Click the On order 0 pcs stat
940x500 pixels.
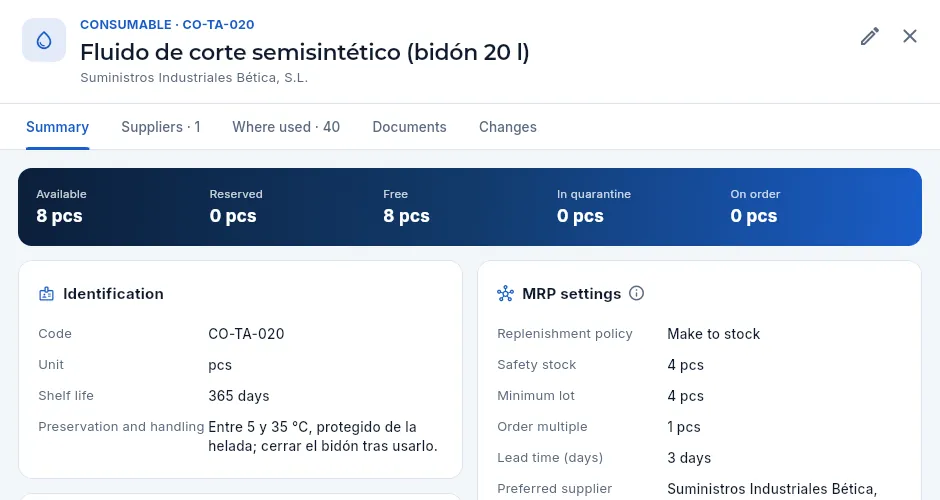pos(755,207)
